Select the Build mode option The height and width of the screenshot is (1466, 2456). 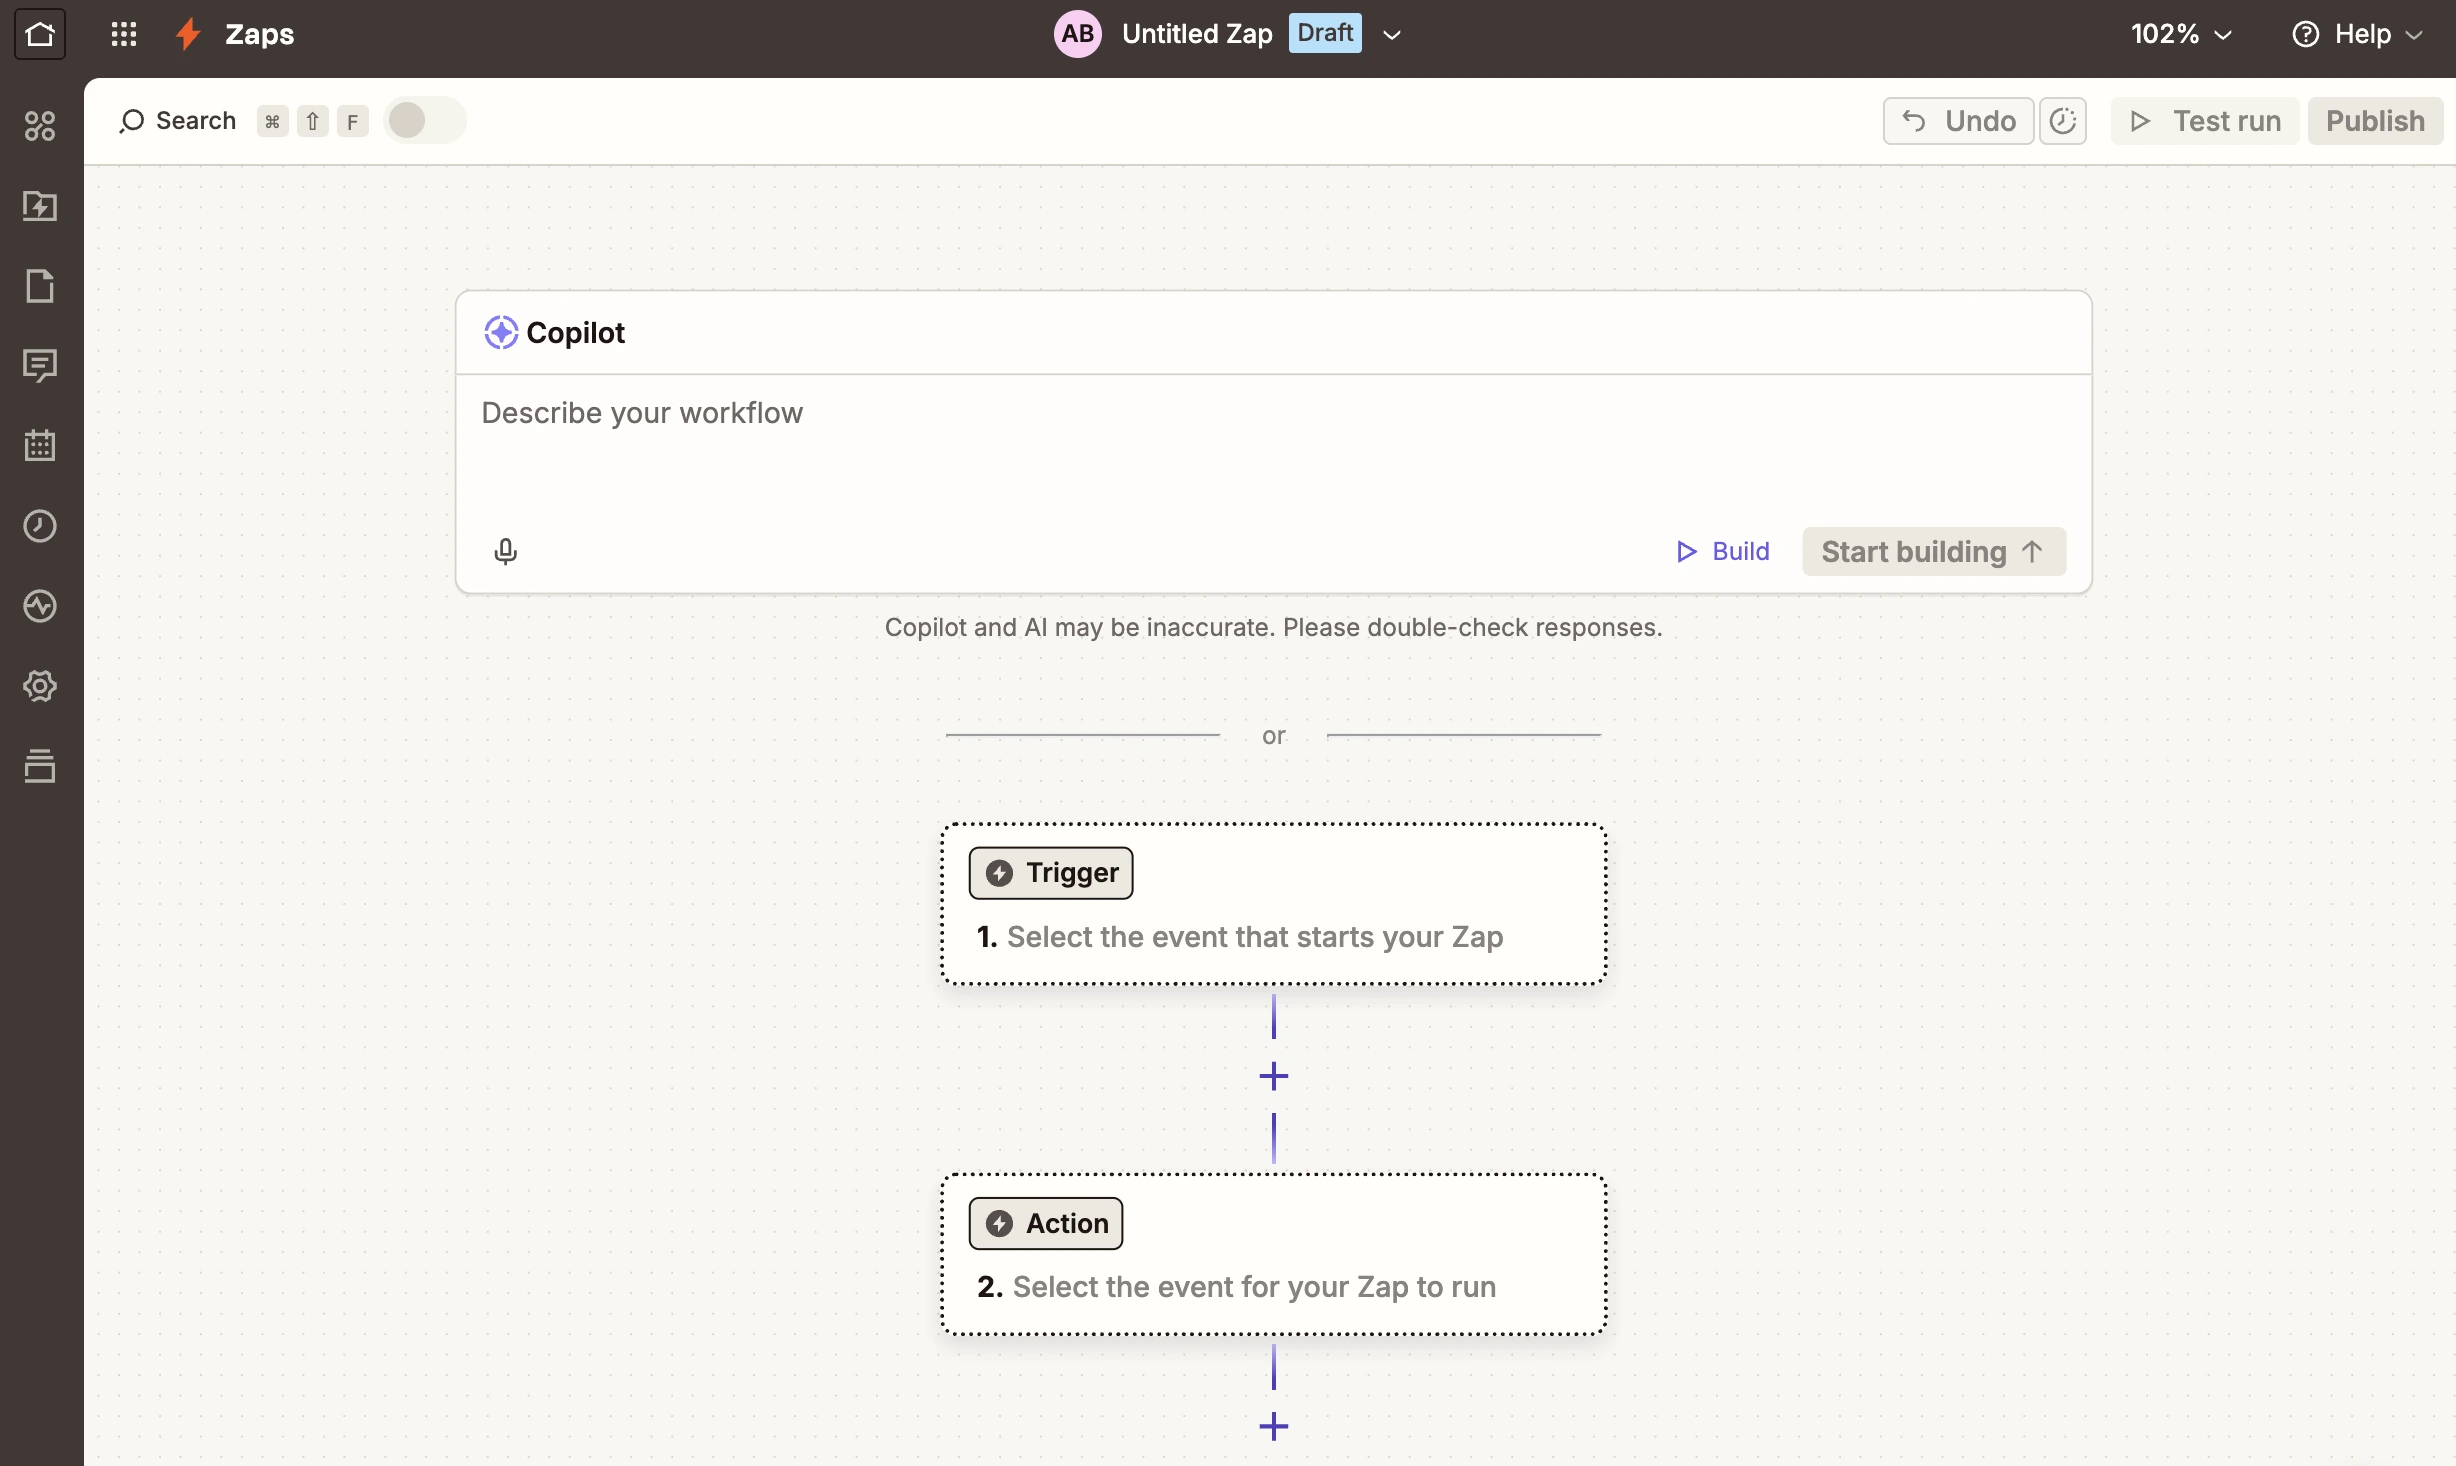(x=1723, y=551)
